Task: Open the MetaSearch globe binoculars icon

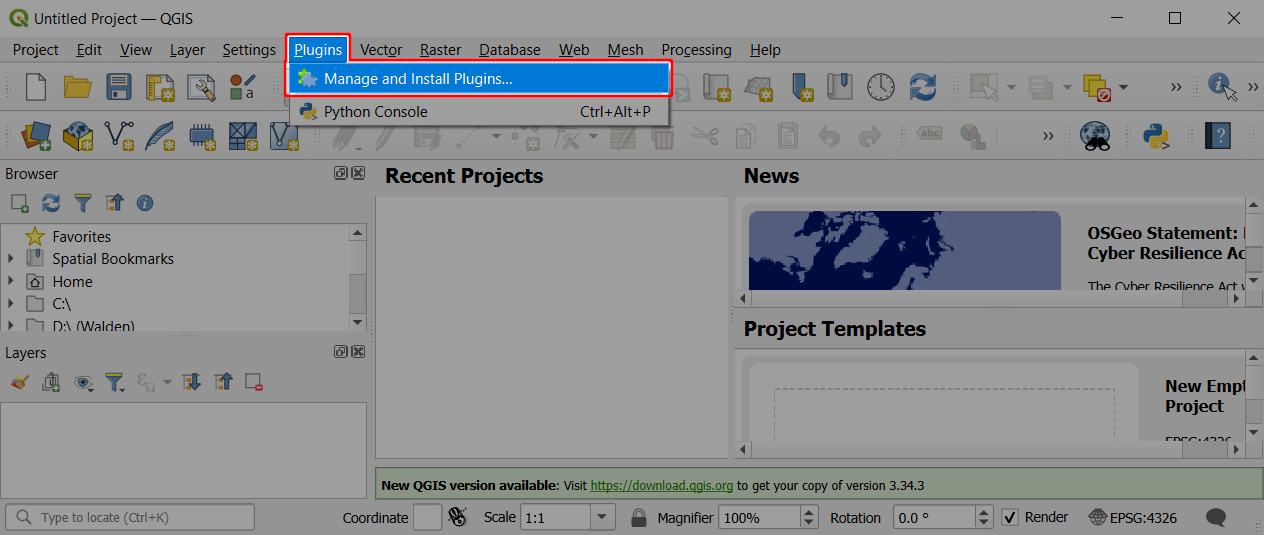Action: [x=1097, y=136]
